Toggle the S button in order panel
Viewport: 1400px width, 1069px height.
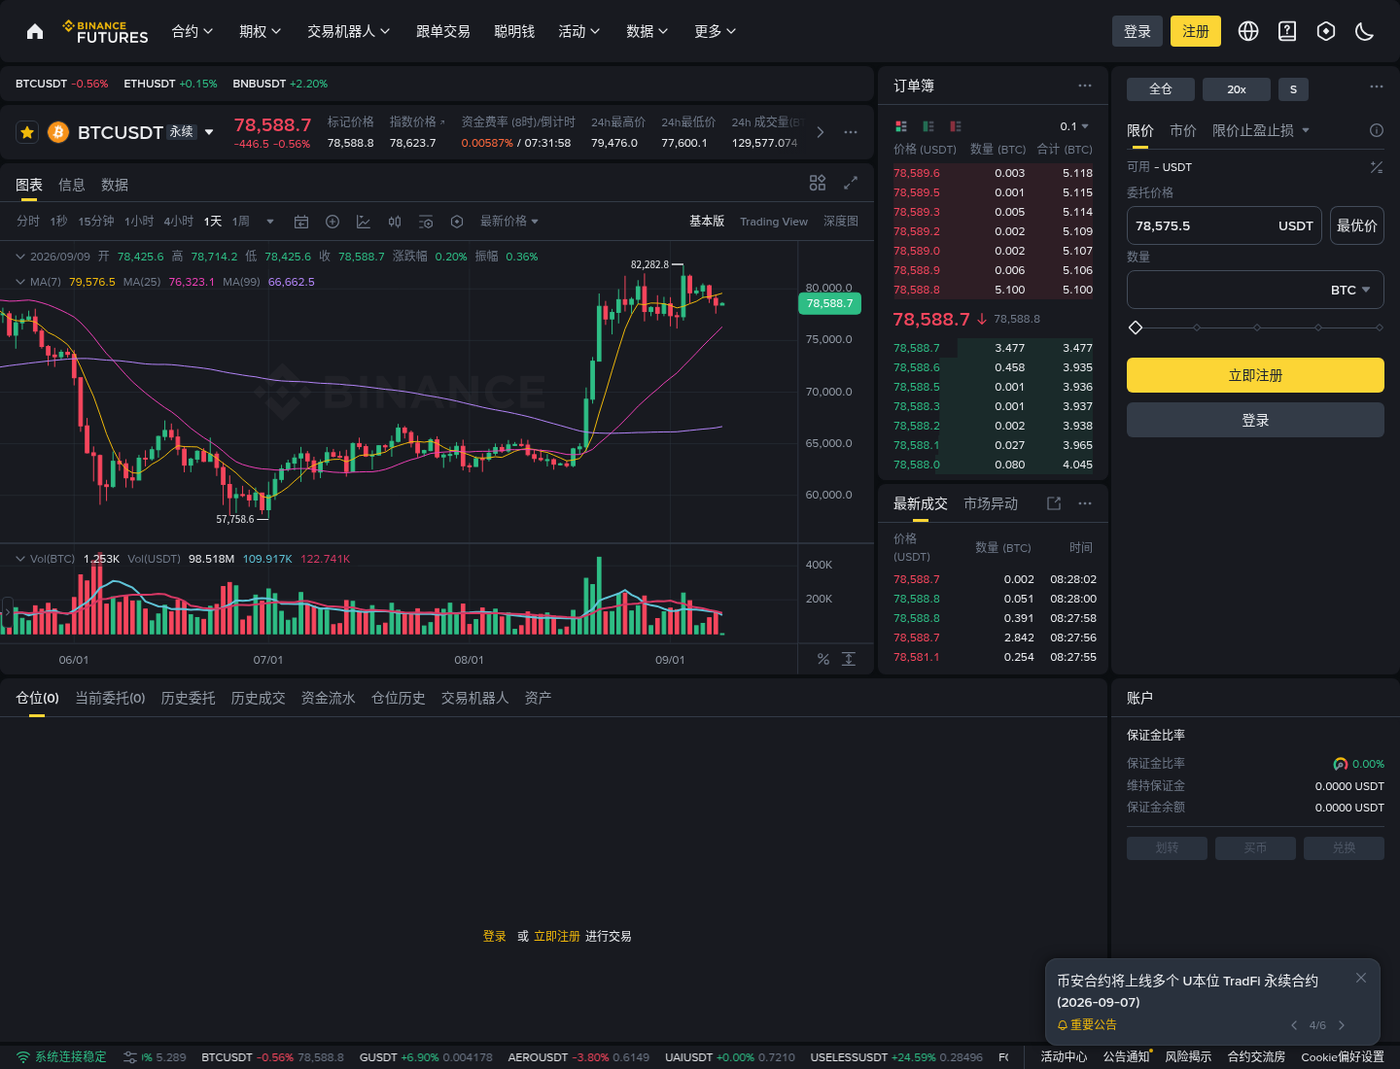[1293, 89]
